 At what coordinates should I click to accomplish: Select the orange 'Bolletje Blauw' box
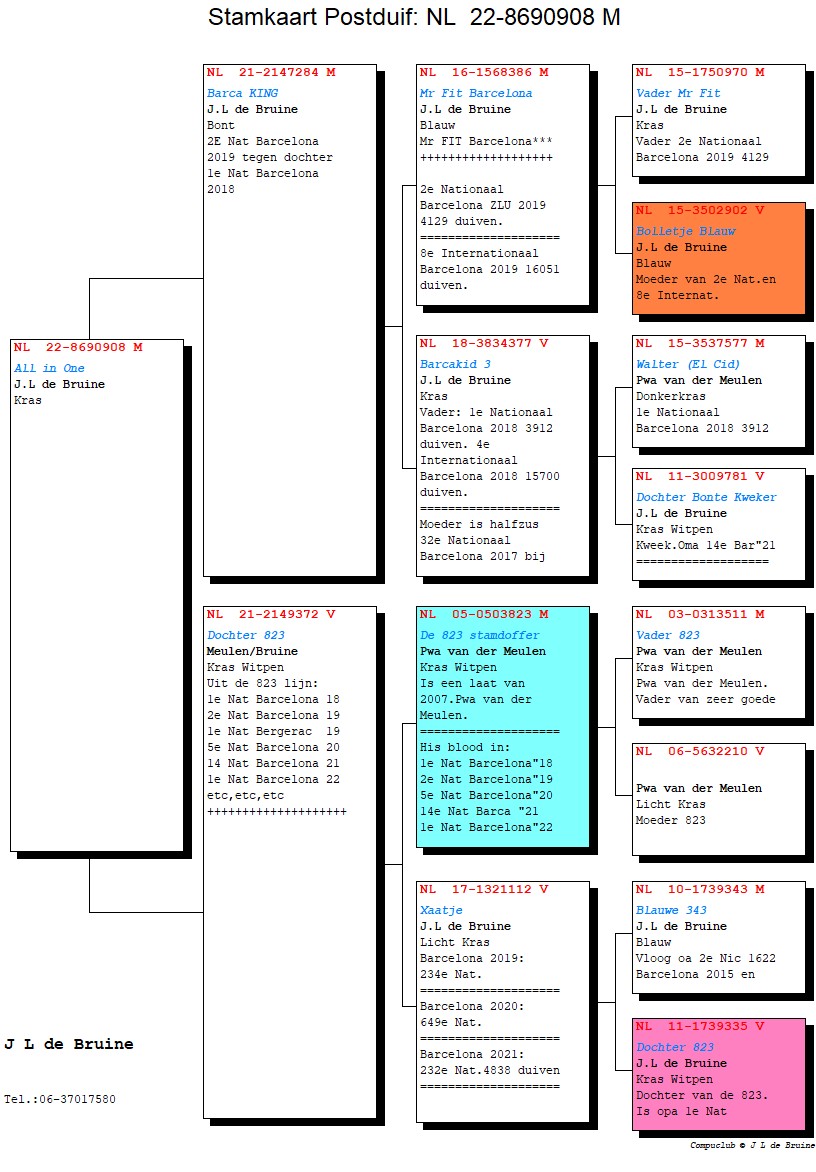coord(718,257)
